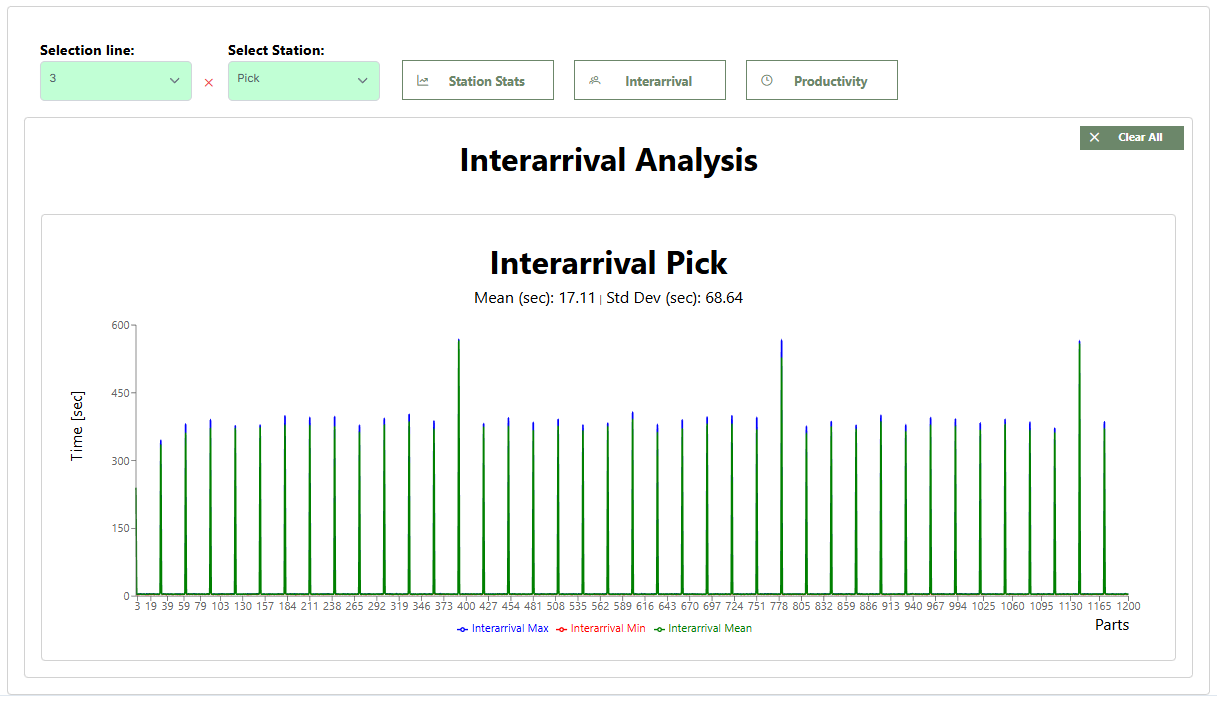Switch to the Productivity view
Viewport: 1217px width, 703px height.
830,81
